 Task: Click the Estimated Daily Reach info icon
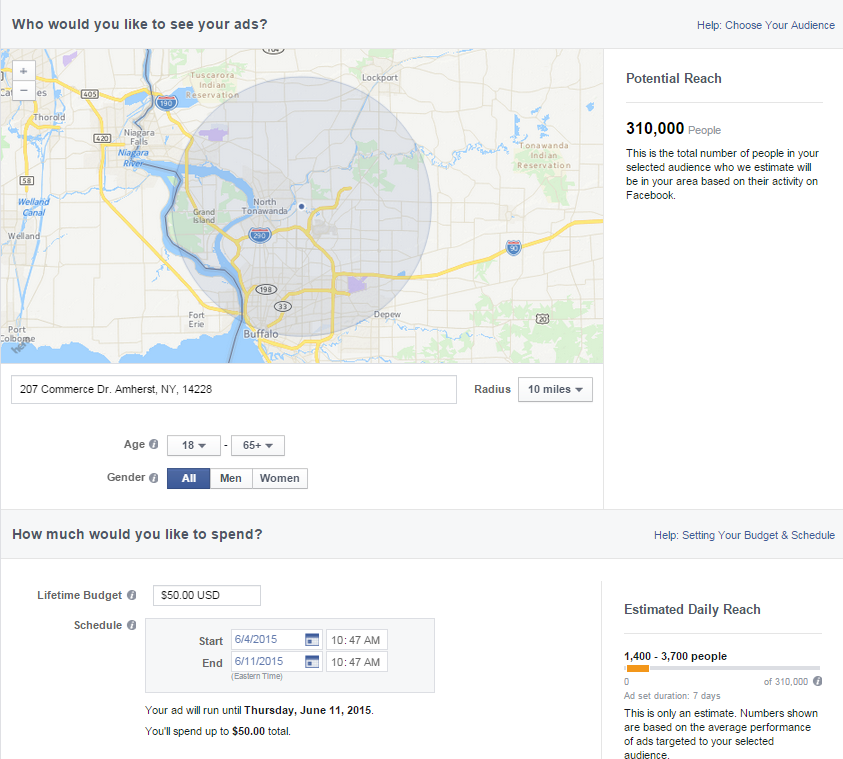pyautogui.click(x=817, y=681)
